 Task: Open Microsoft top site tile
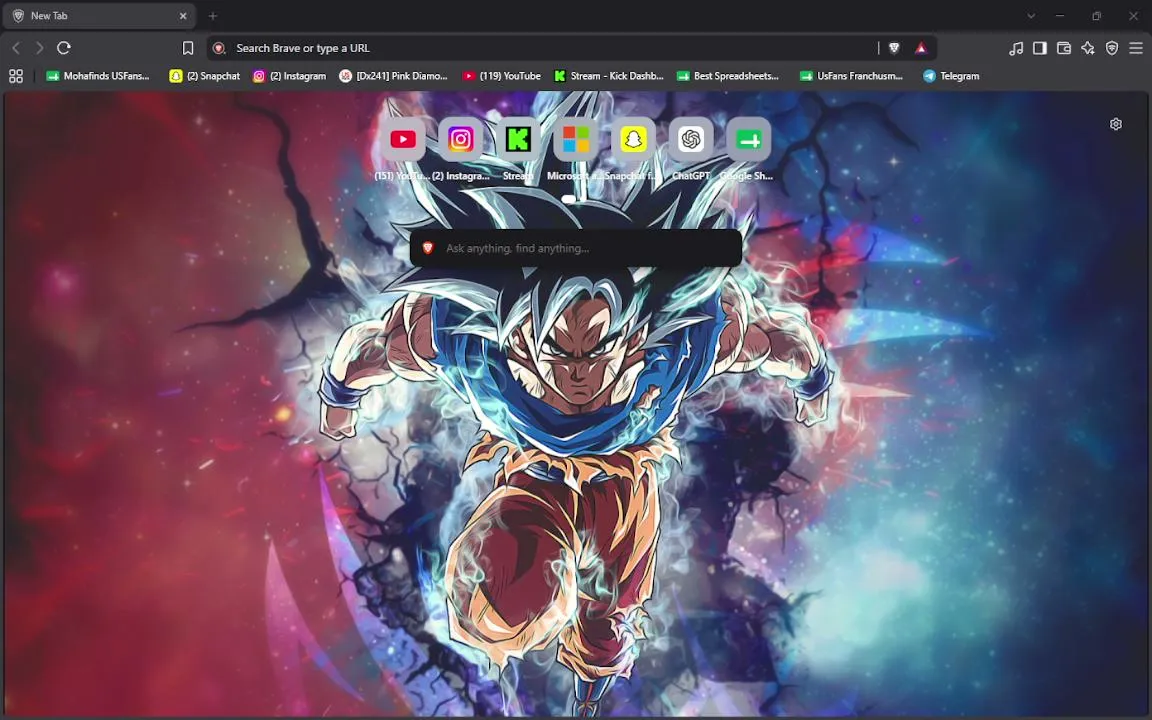575,139
